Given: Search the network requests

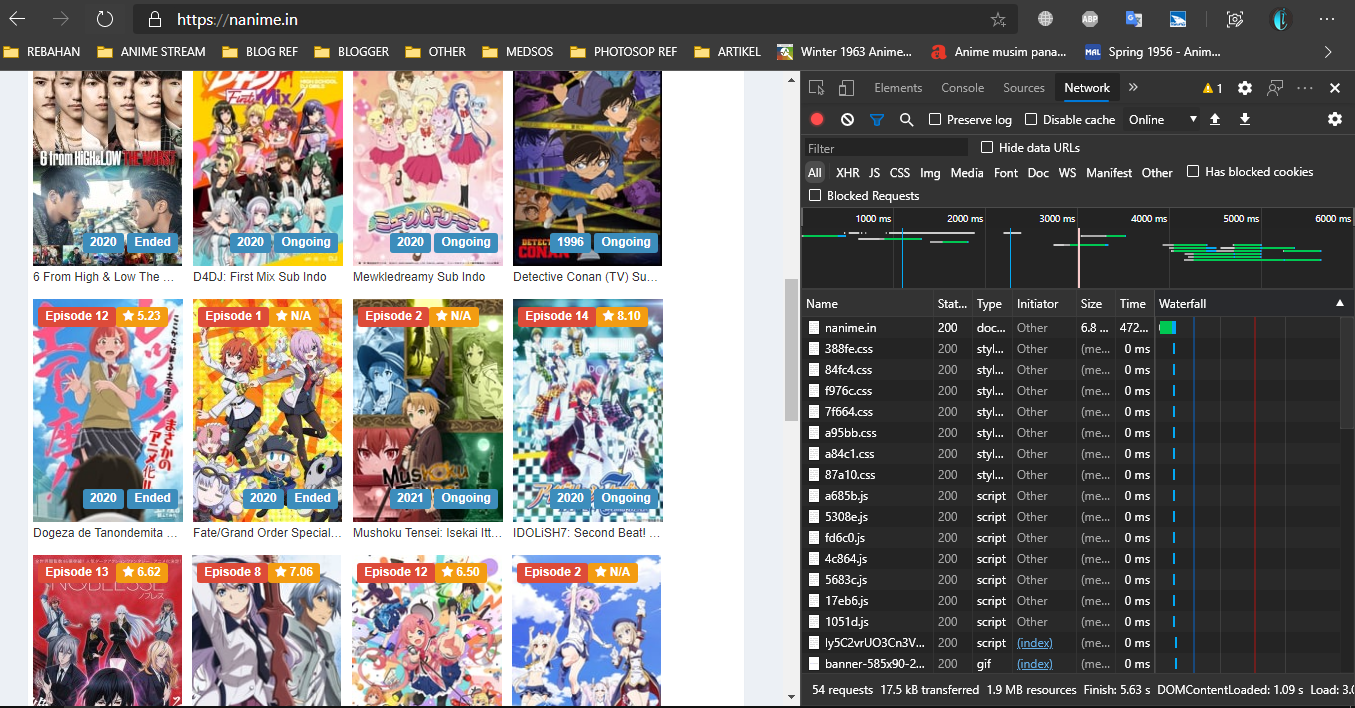Looking at the screenshot, I should coord(906,119).
